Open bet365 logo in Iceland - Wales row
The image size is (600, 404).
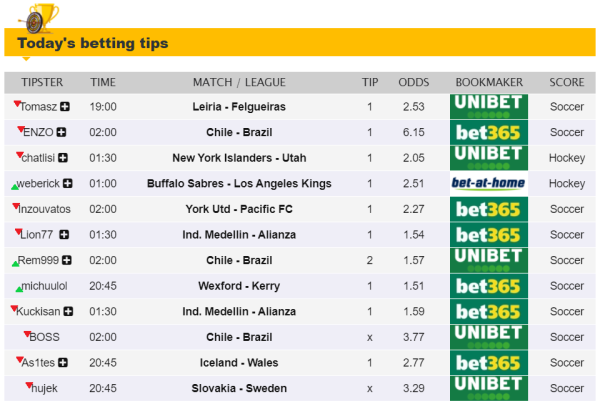(488, 363)
